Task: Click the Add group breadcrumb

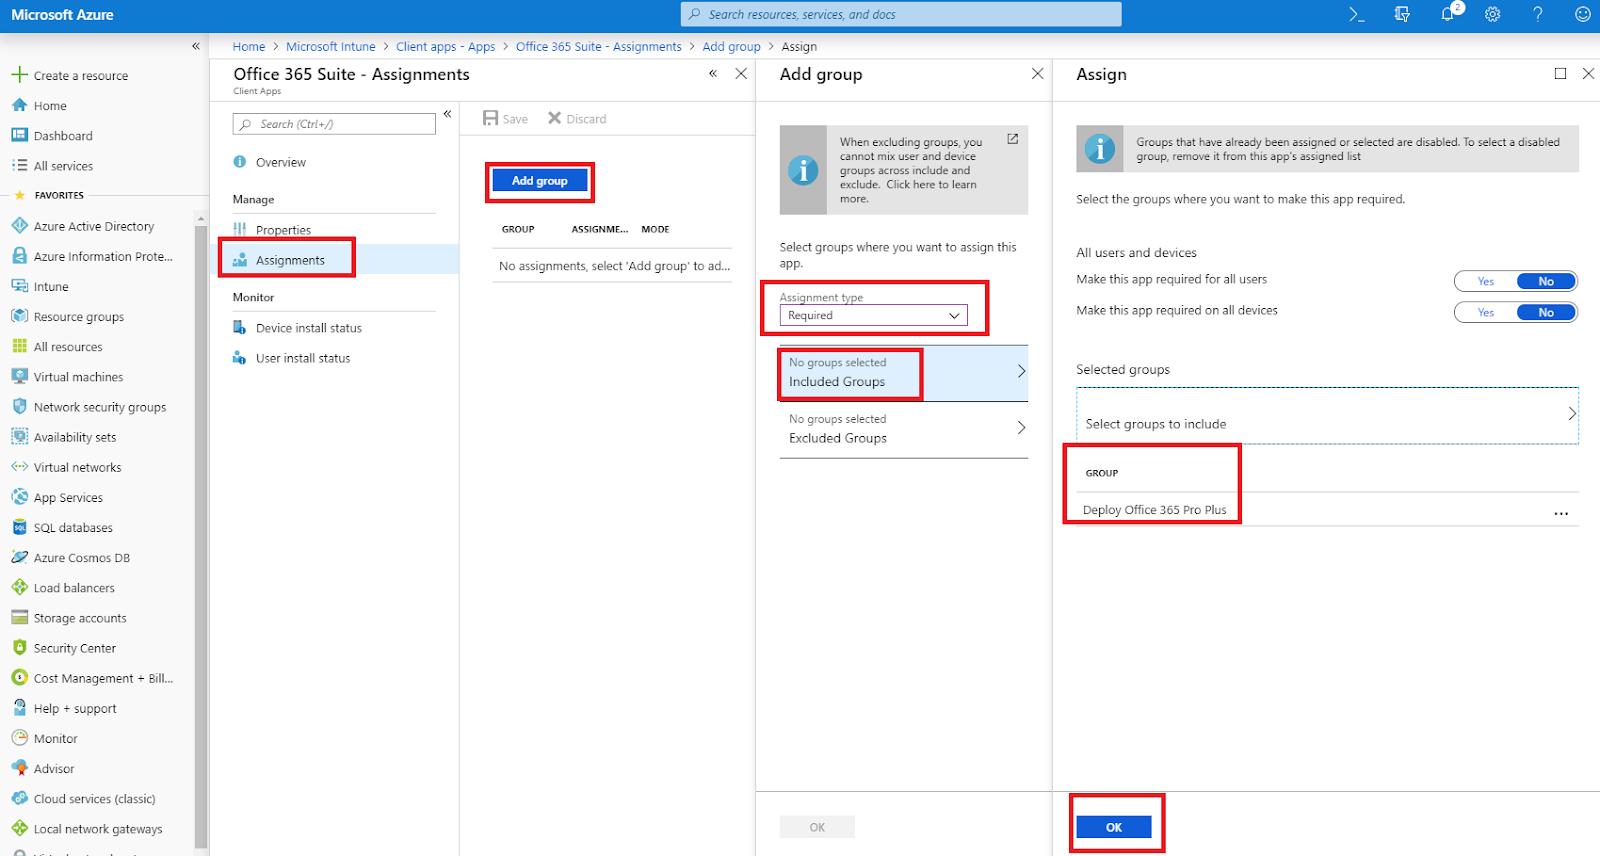Action: tap(732, 46)
